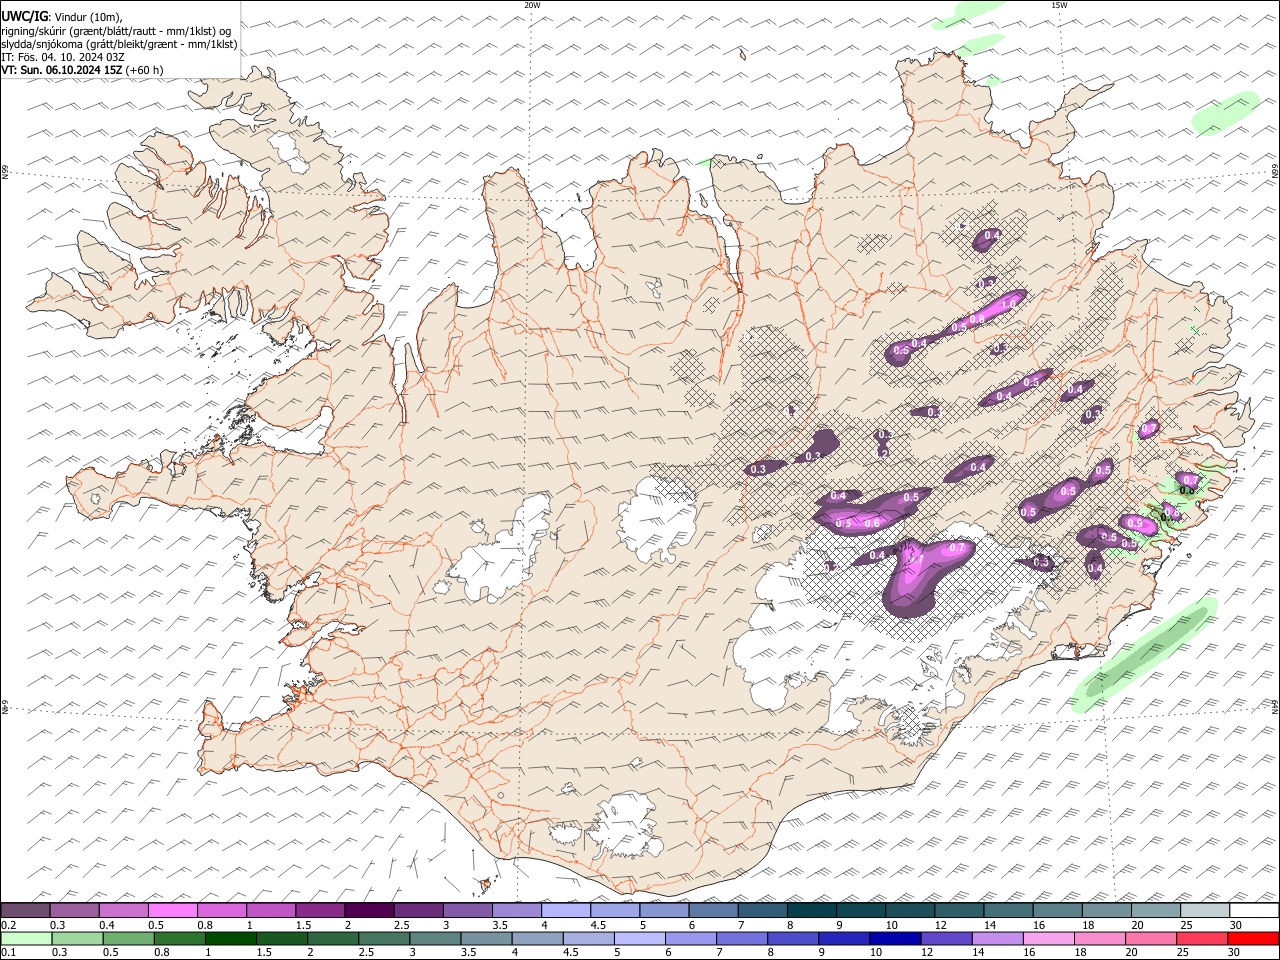Pick the bottom-row swatch starting at 0.3

pos(77,938)
